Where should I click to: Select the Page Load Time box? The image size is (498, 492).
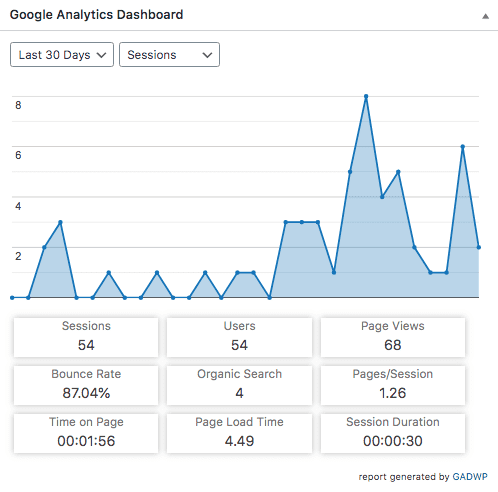click(x=239, y=433)
